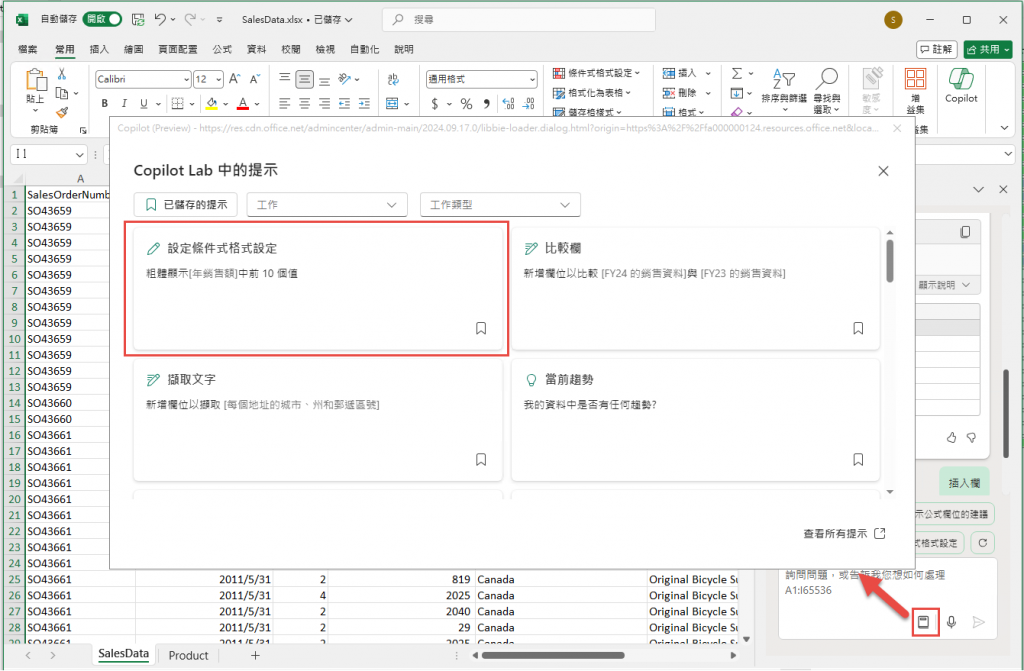Switch to the Product sheet tab

[188, 655]
